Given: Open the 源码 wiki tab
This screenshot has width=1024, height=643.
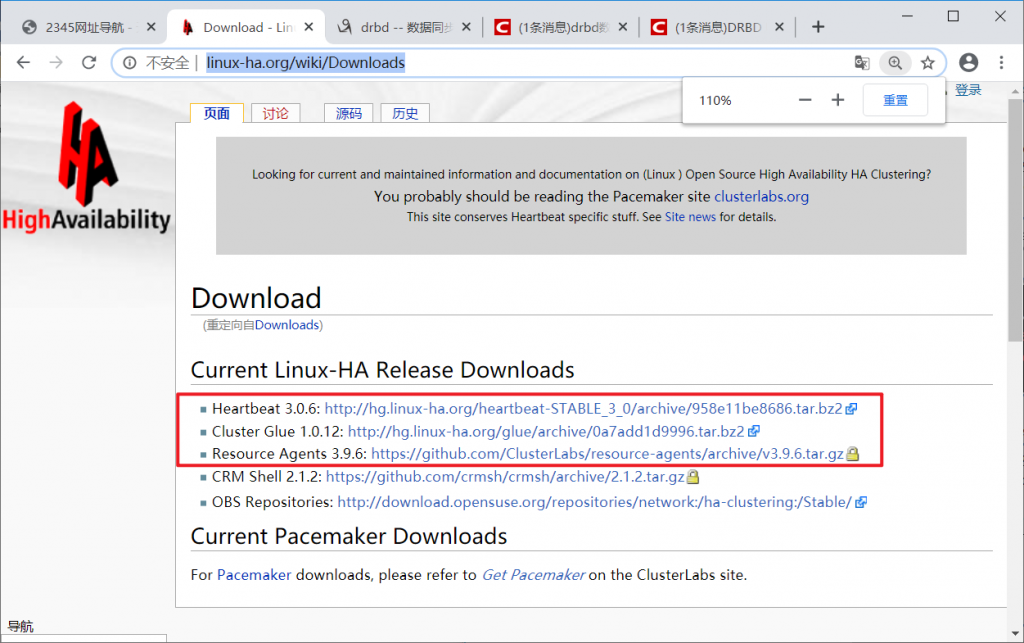Looking at the screenshot, I should pos(348,113).
